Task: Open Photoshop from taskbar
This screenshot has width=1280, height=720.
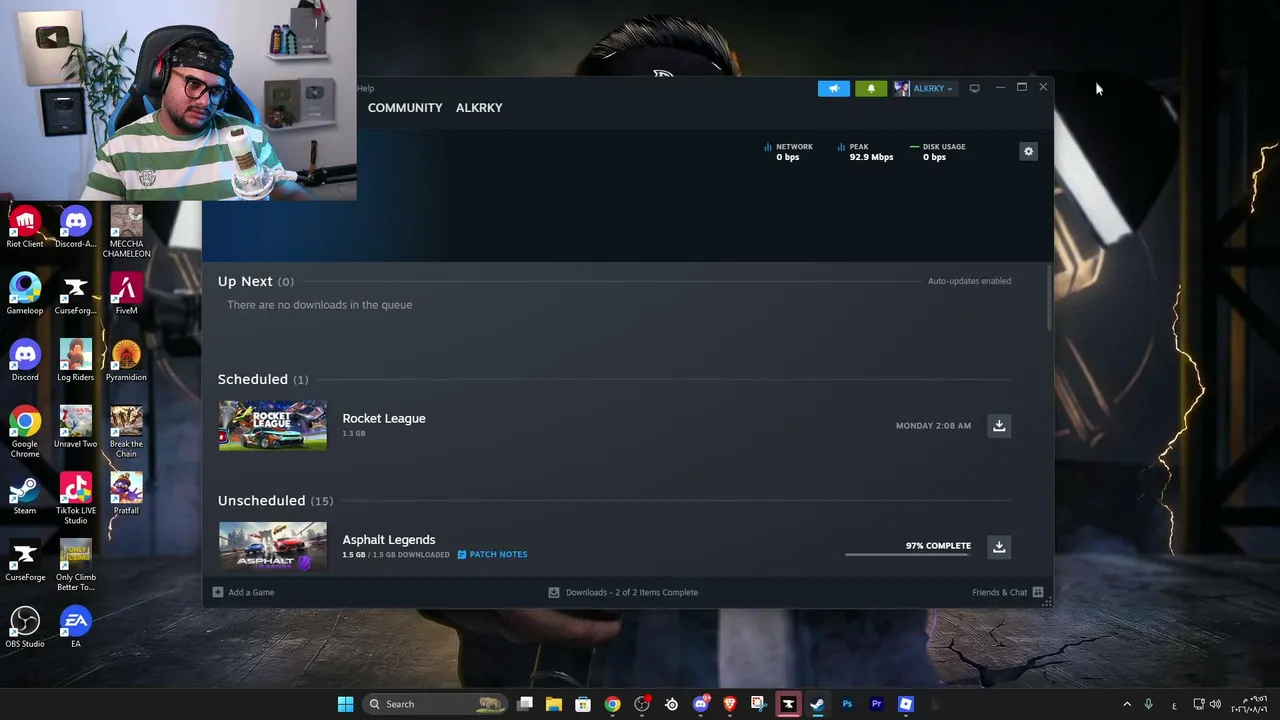Action: [x=847, y=704]
